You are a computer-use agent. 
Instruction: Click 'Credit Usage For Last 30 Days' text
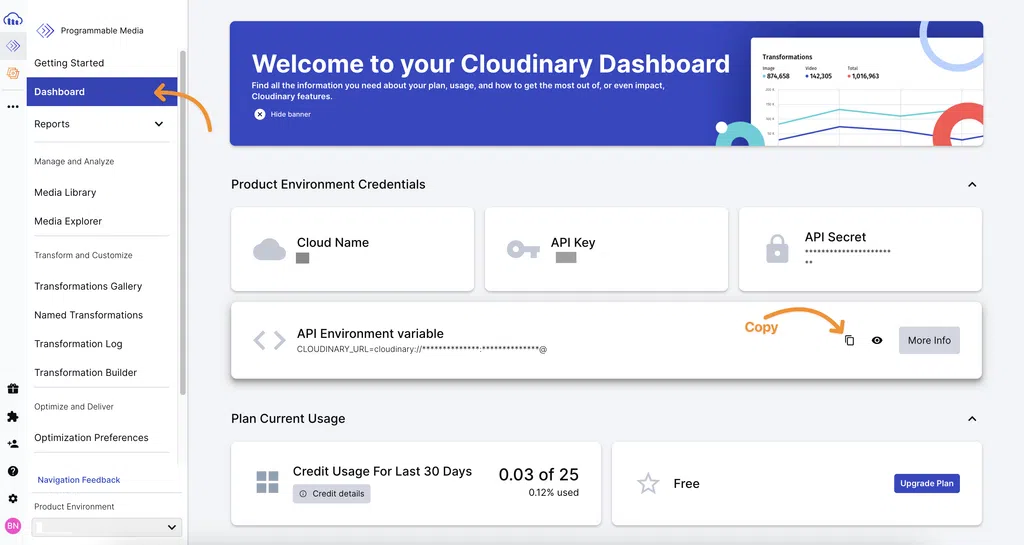(382, 471)
